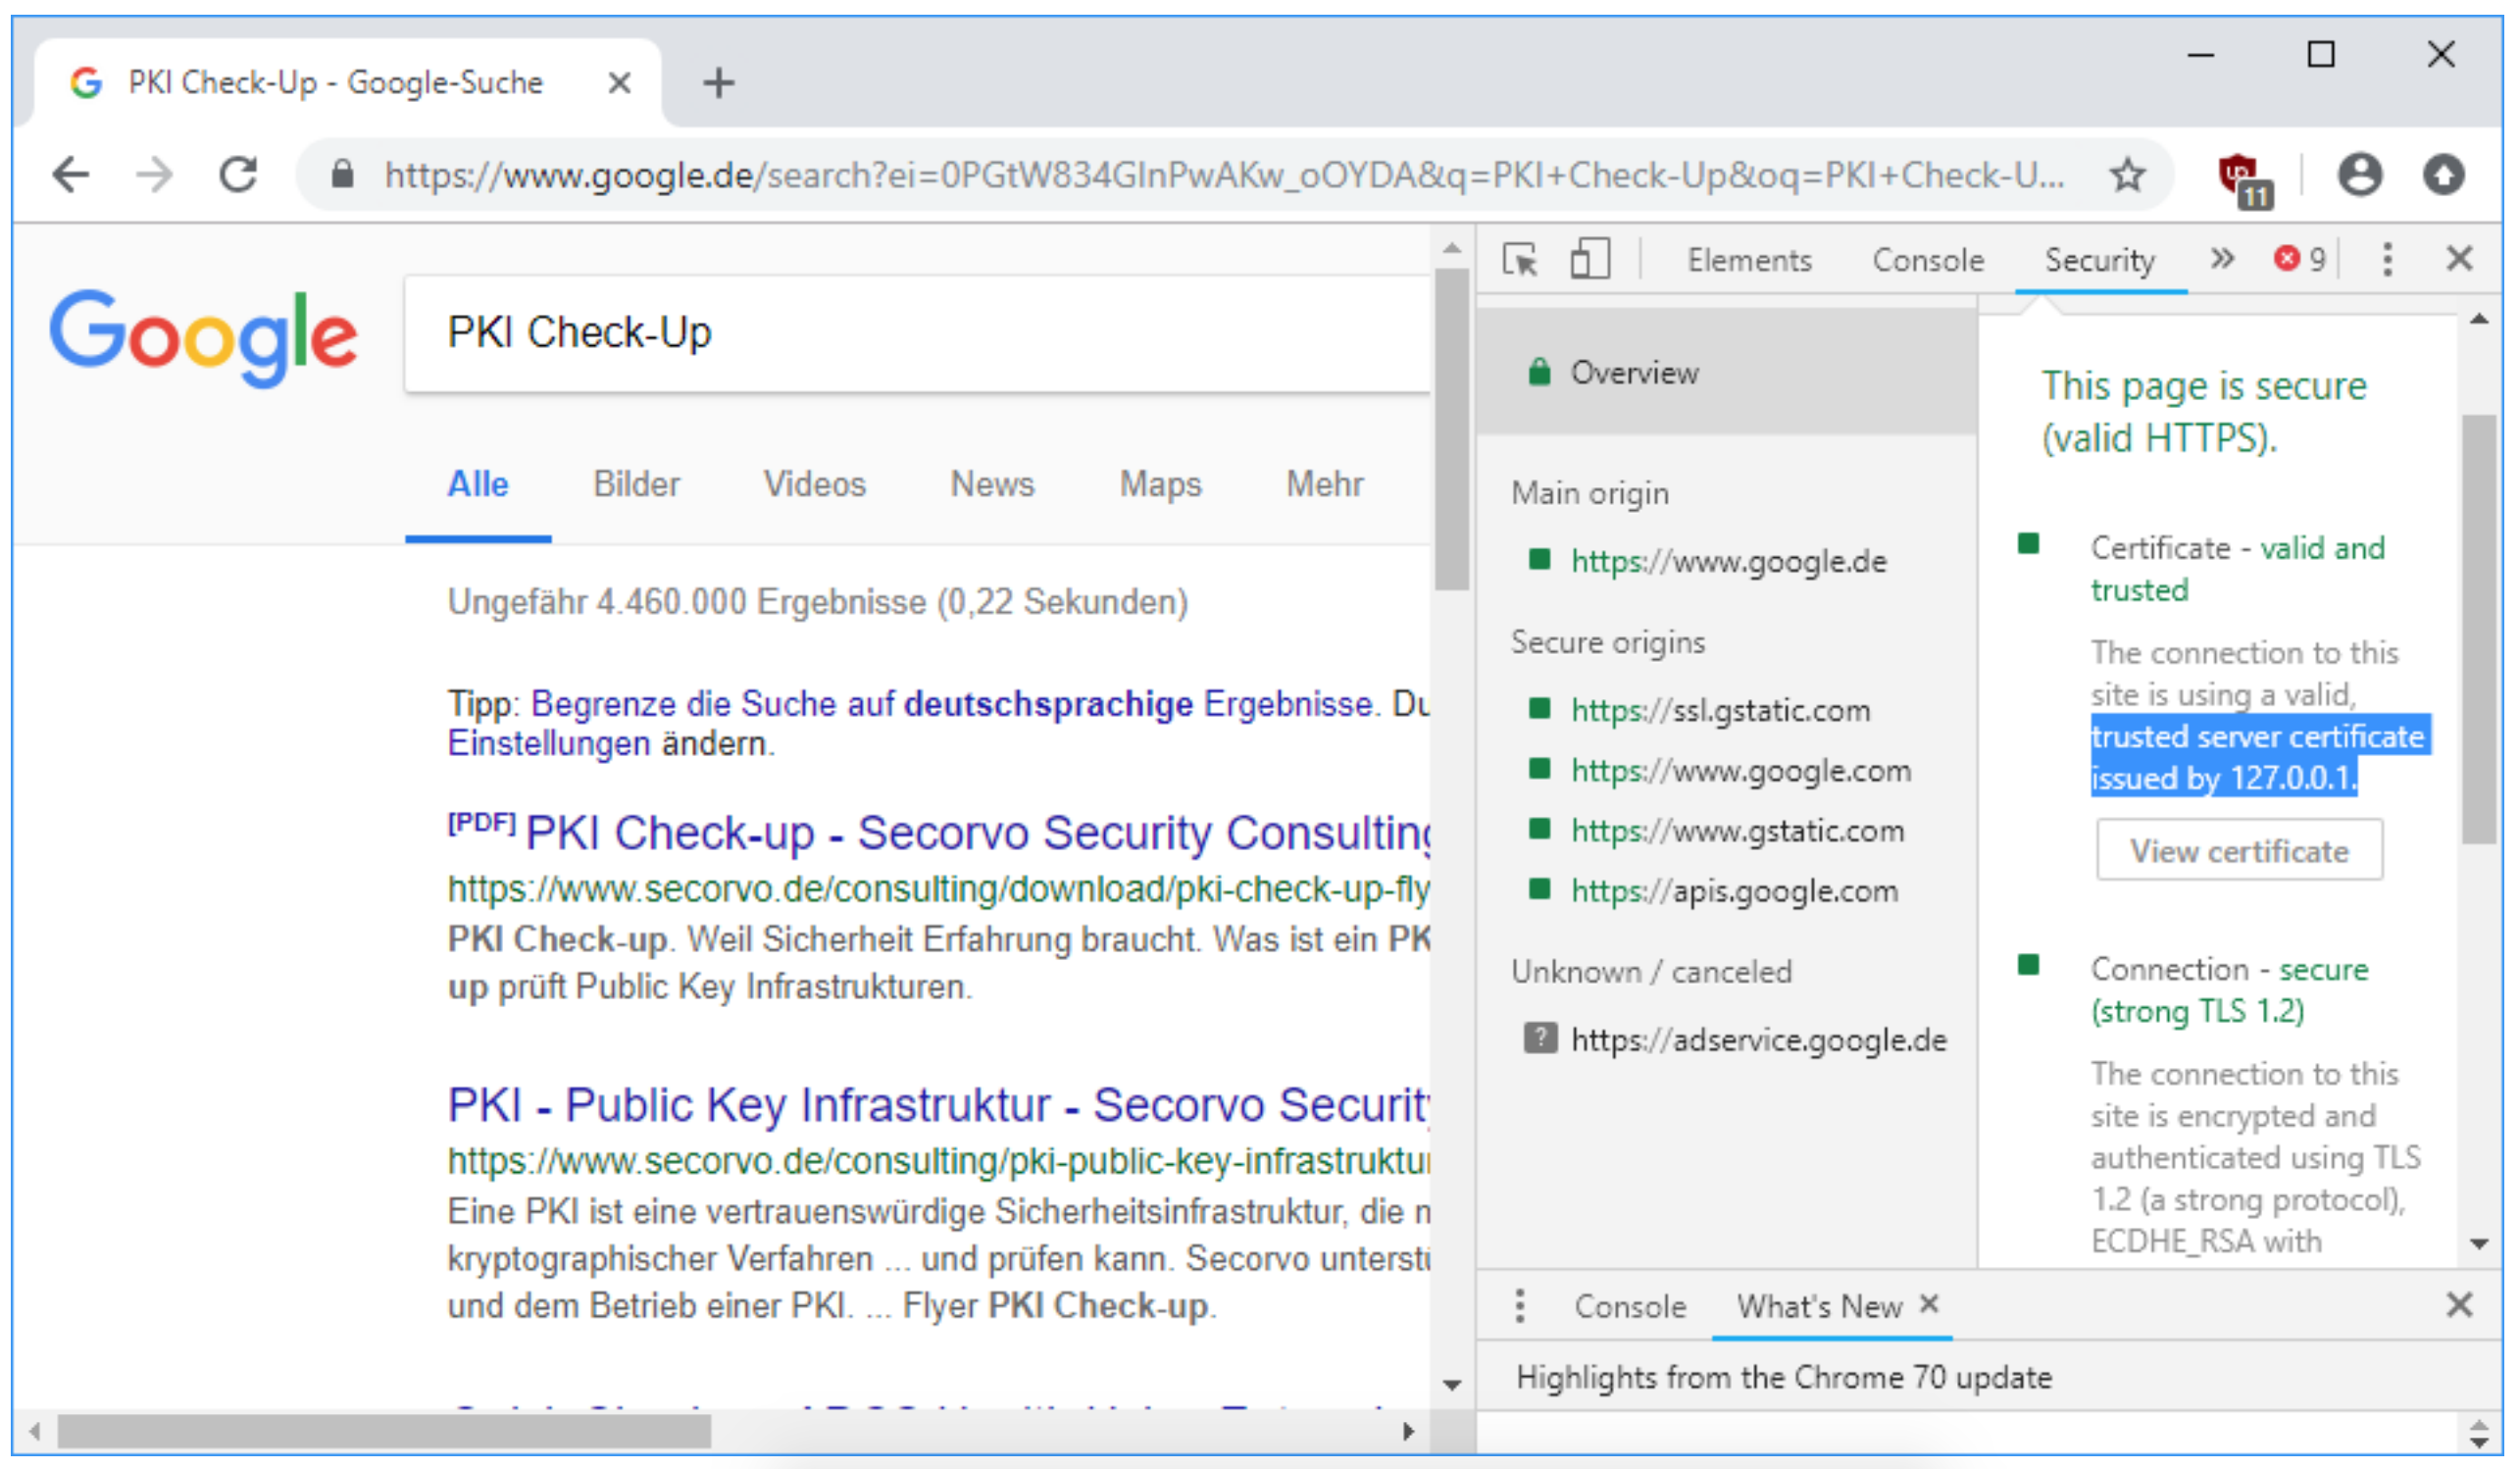The width and height of the screenshot is (2520, 1469).
Task: Switch to the Elements DevTools tab
Action: [1749, 260]
